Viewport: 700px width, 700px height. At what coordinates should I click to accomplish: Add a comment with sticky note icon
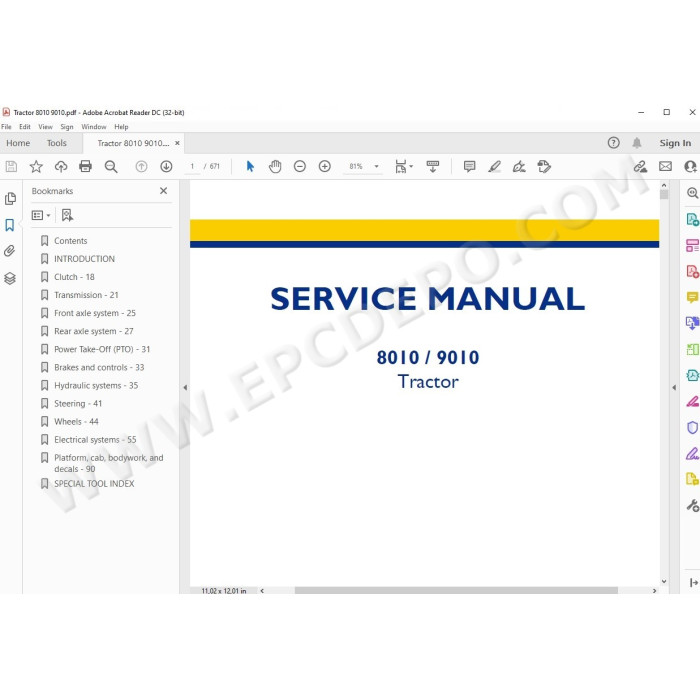coord(469,167)
